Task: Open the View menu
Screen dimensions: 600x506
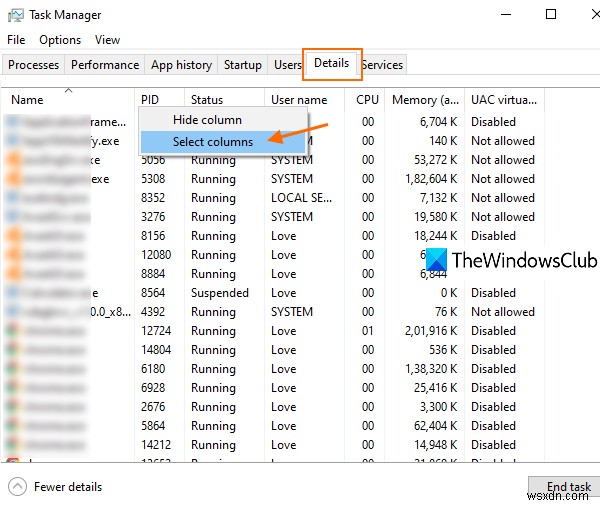Action: [x=108, y=40]
